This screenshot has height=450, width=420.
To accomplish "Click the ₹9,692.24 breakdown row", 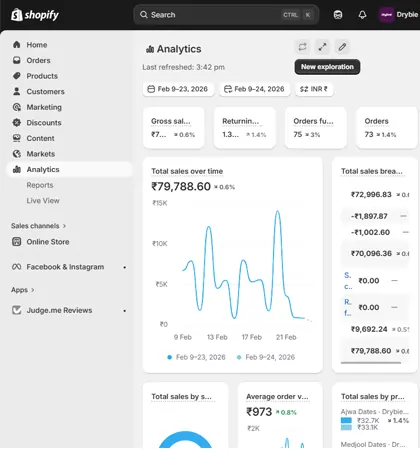I will tap(375, 329).
